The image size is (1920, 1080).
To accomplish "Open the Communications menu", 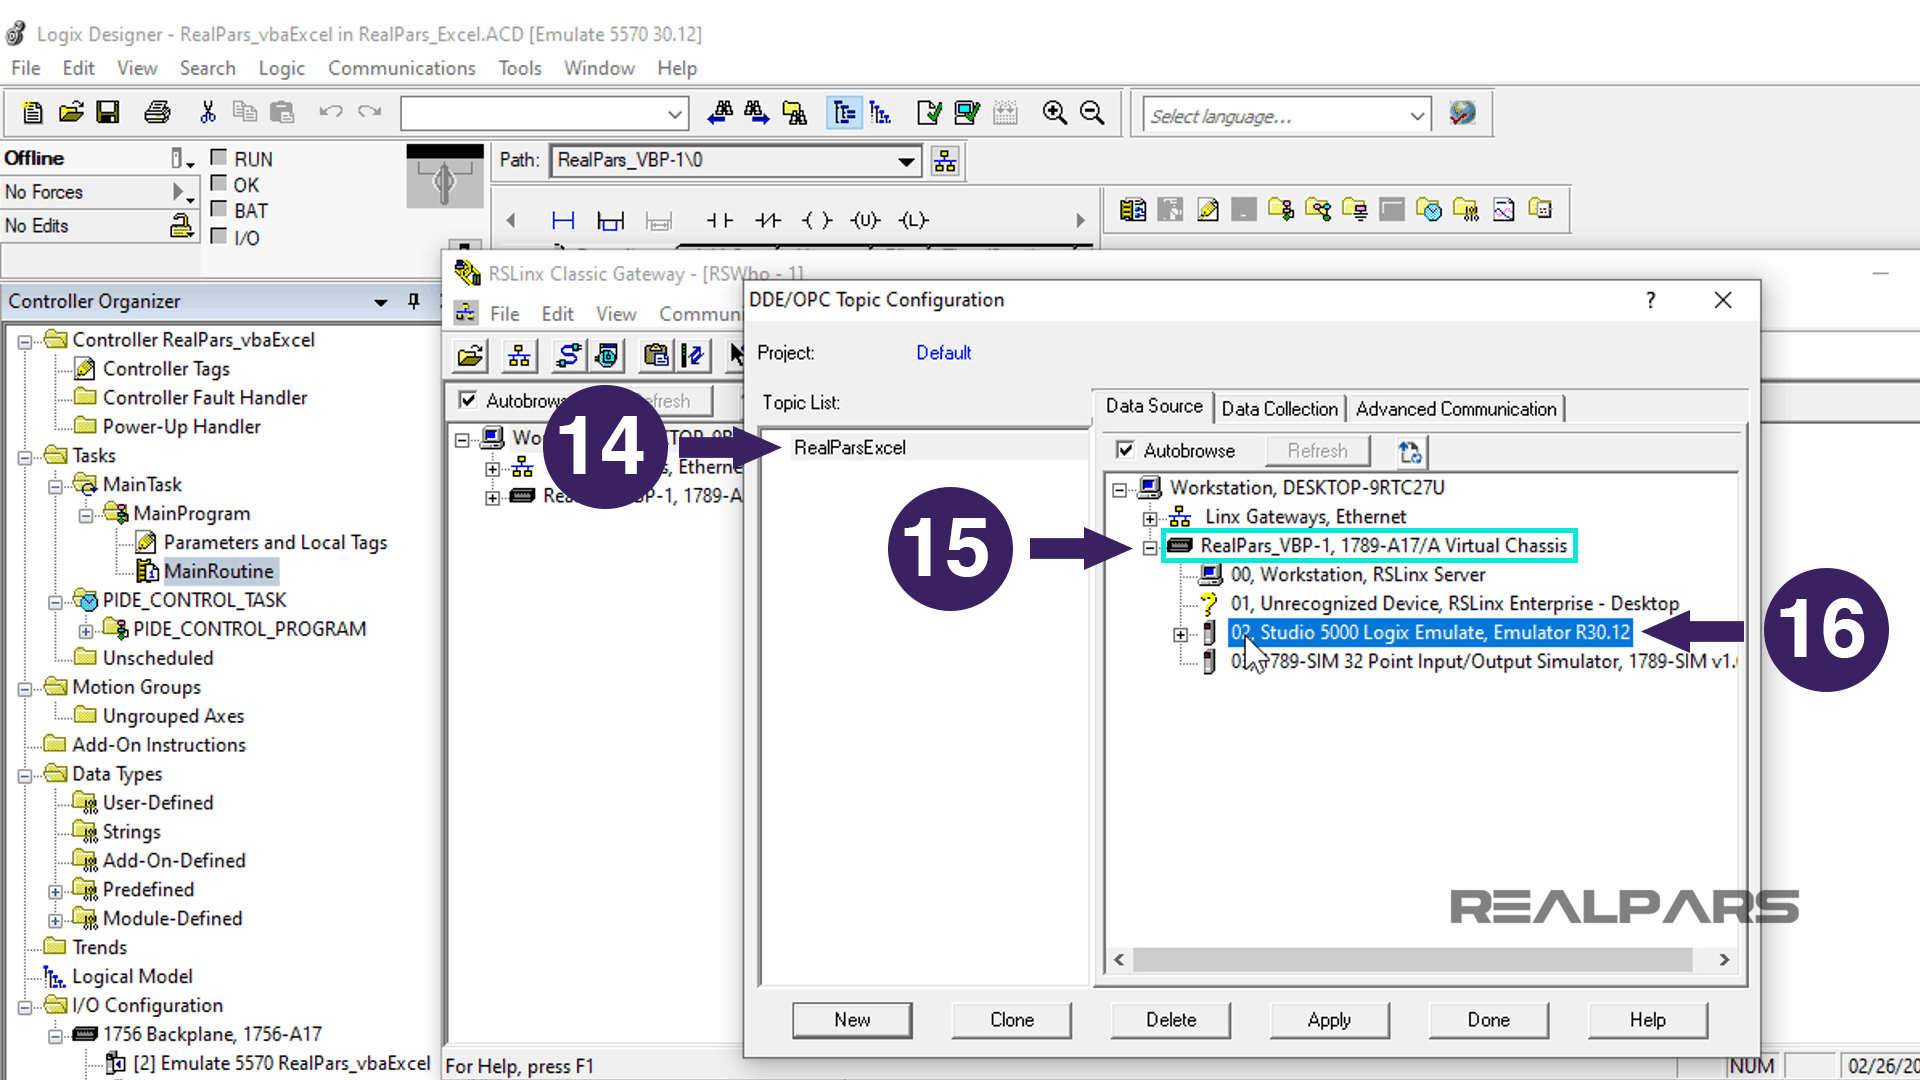I will click(x=401, y=68).
